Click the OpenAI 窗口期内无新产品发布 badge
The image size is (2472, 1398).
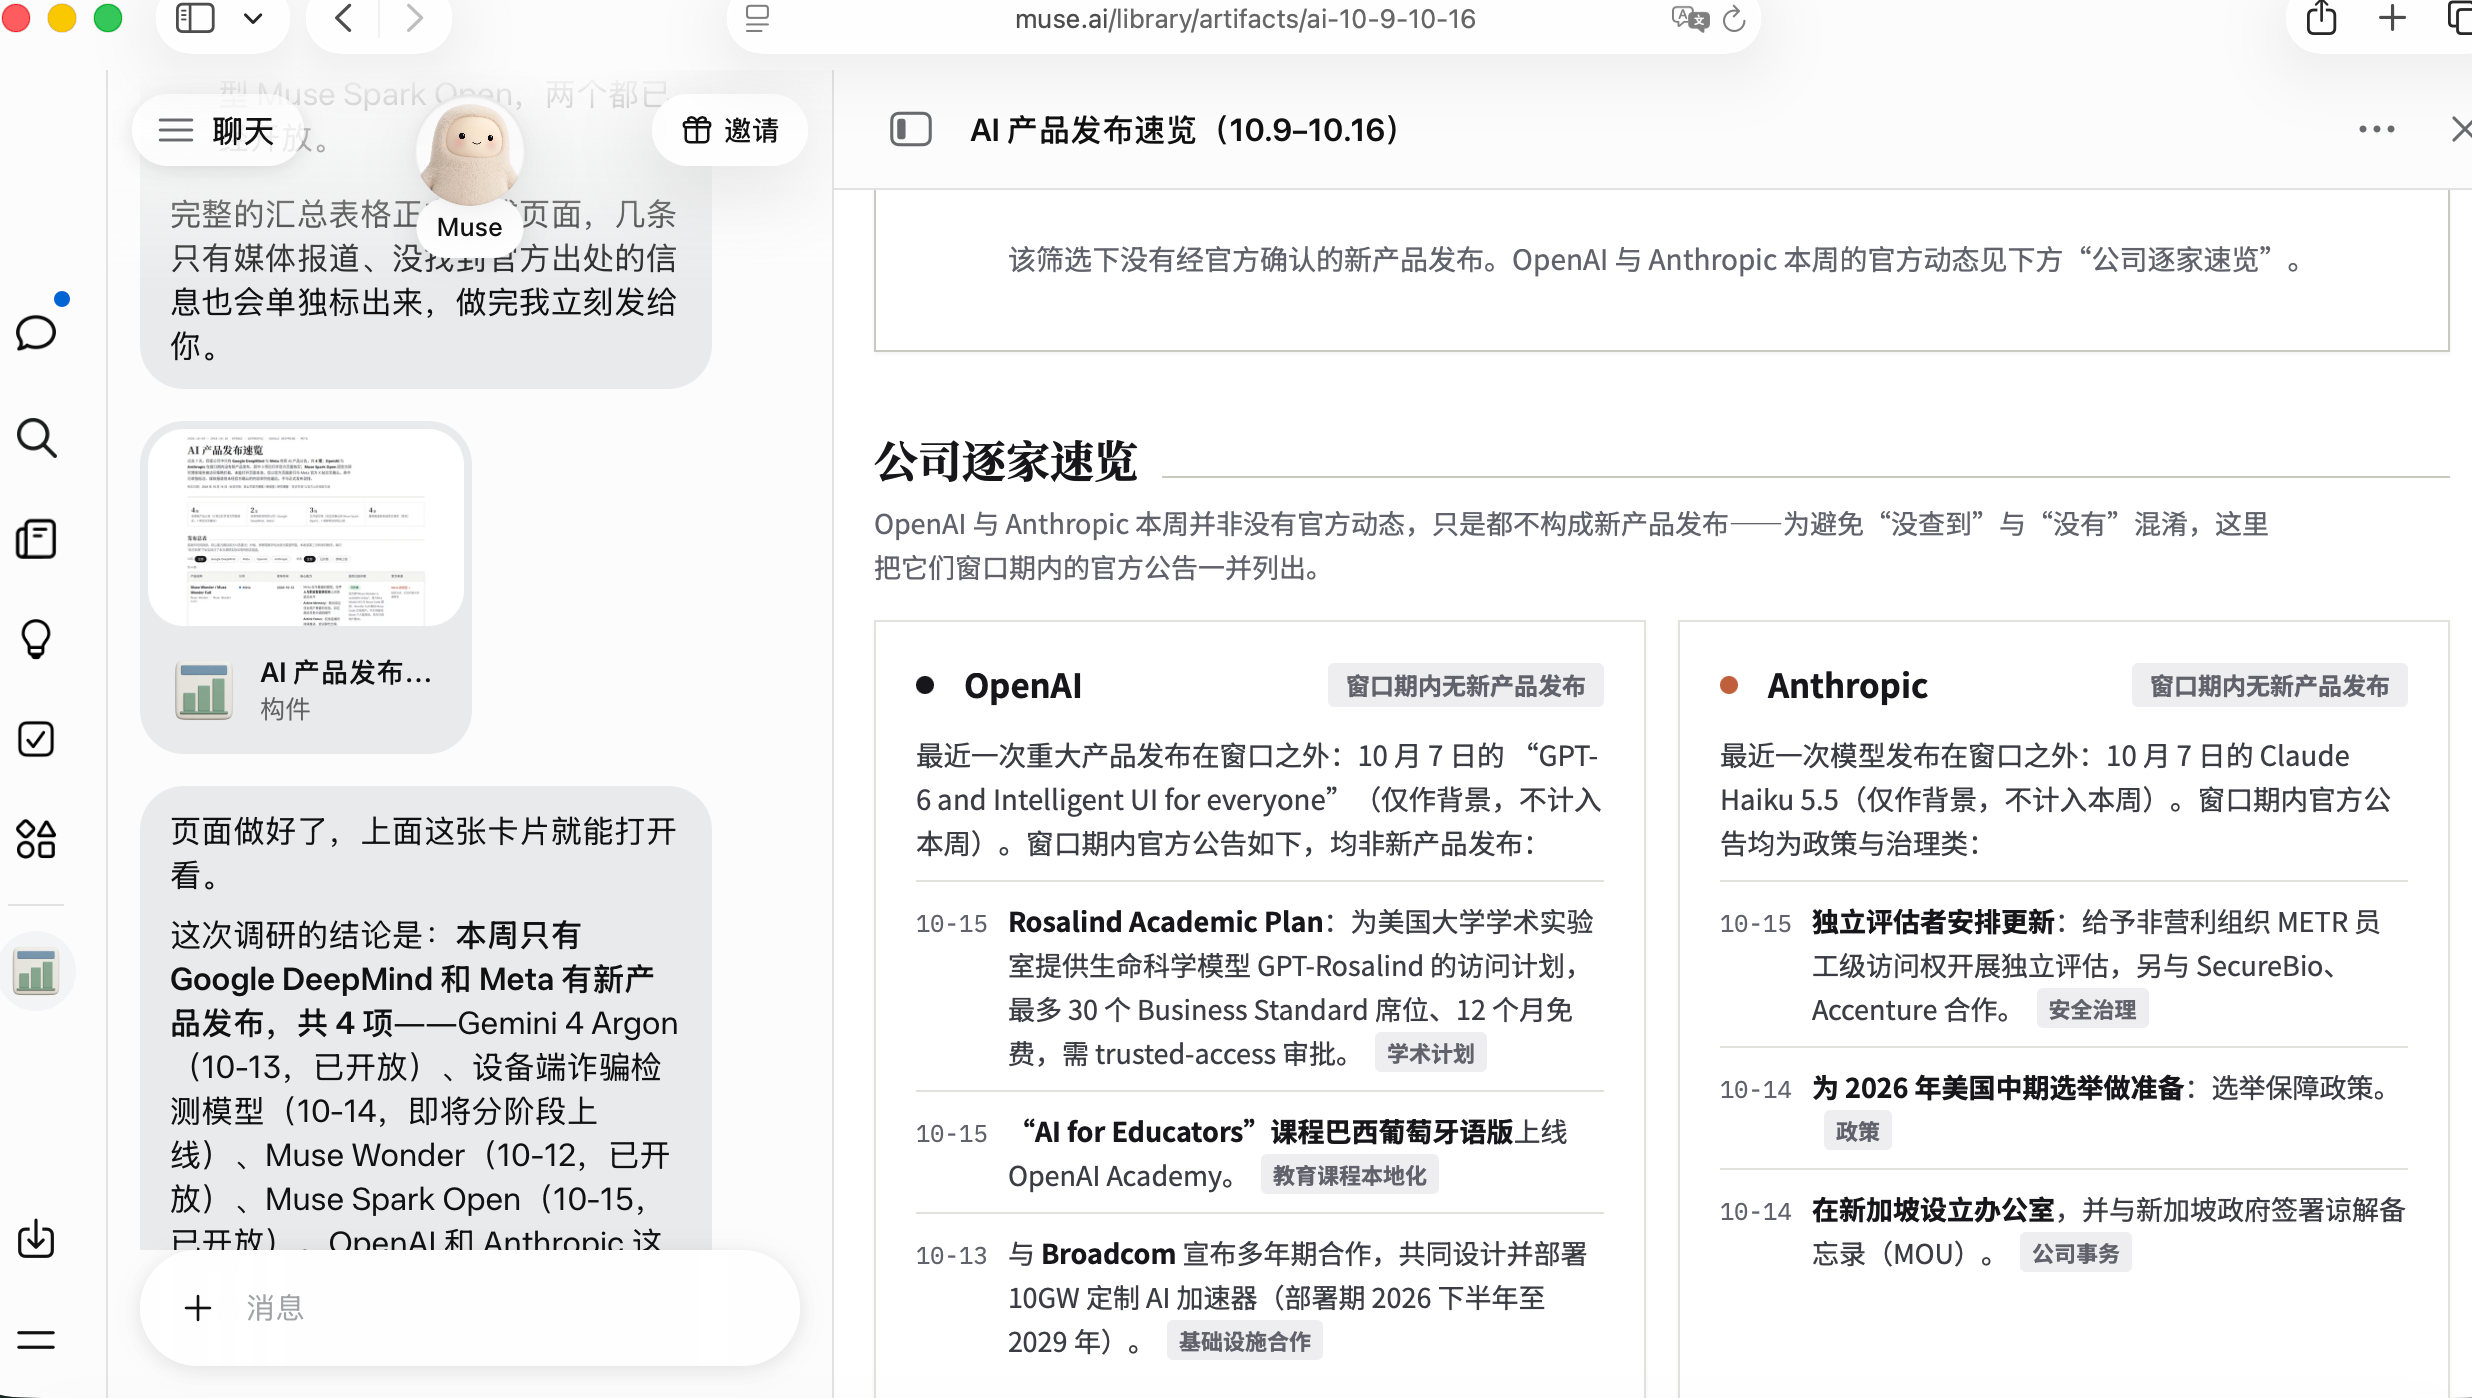1466,686
